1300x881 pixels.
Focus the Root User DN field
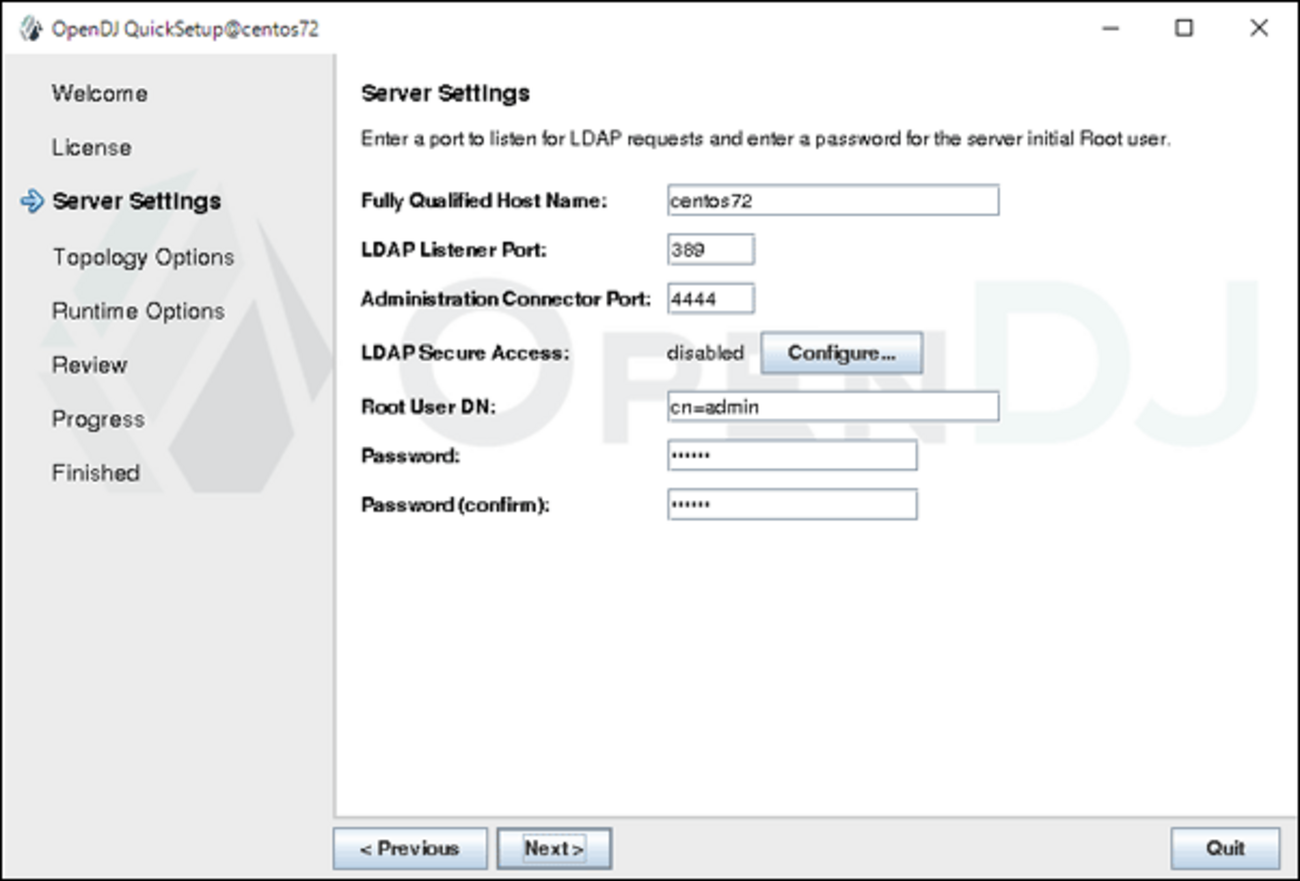point(833,406)
